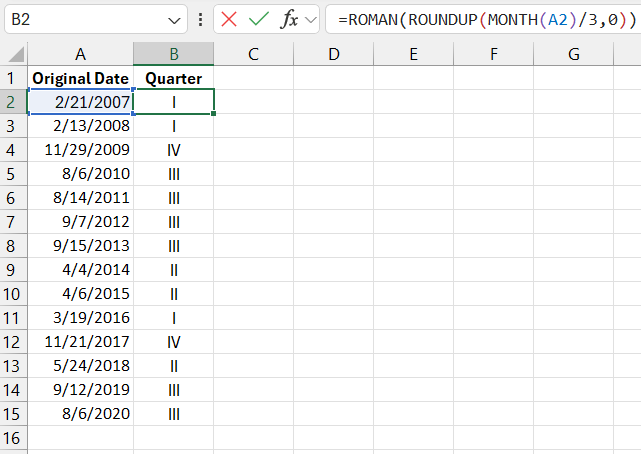Click the Quarter header cell
The height and width of the screenshot is (454, 641).
coord(173,77)
